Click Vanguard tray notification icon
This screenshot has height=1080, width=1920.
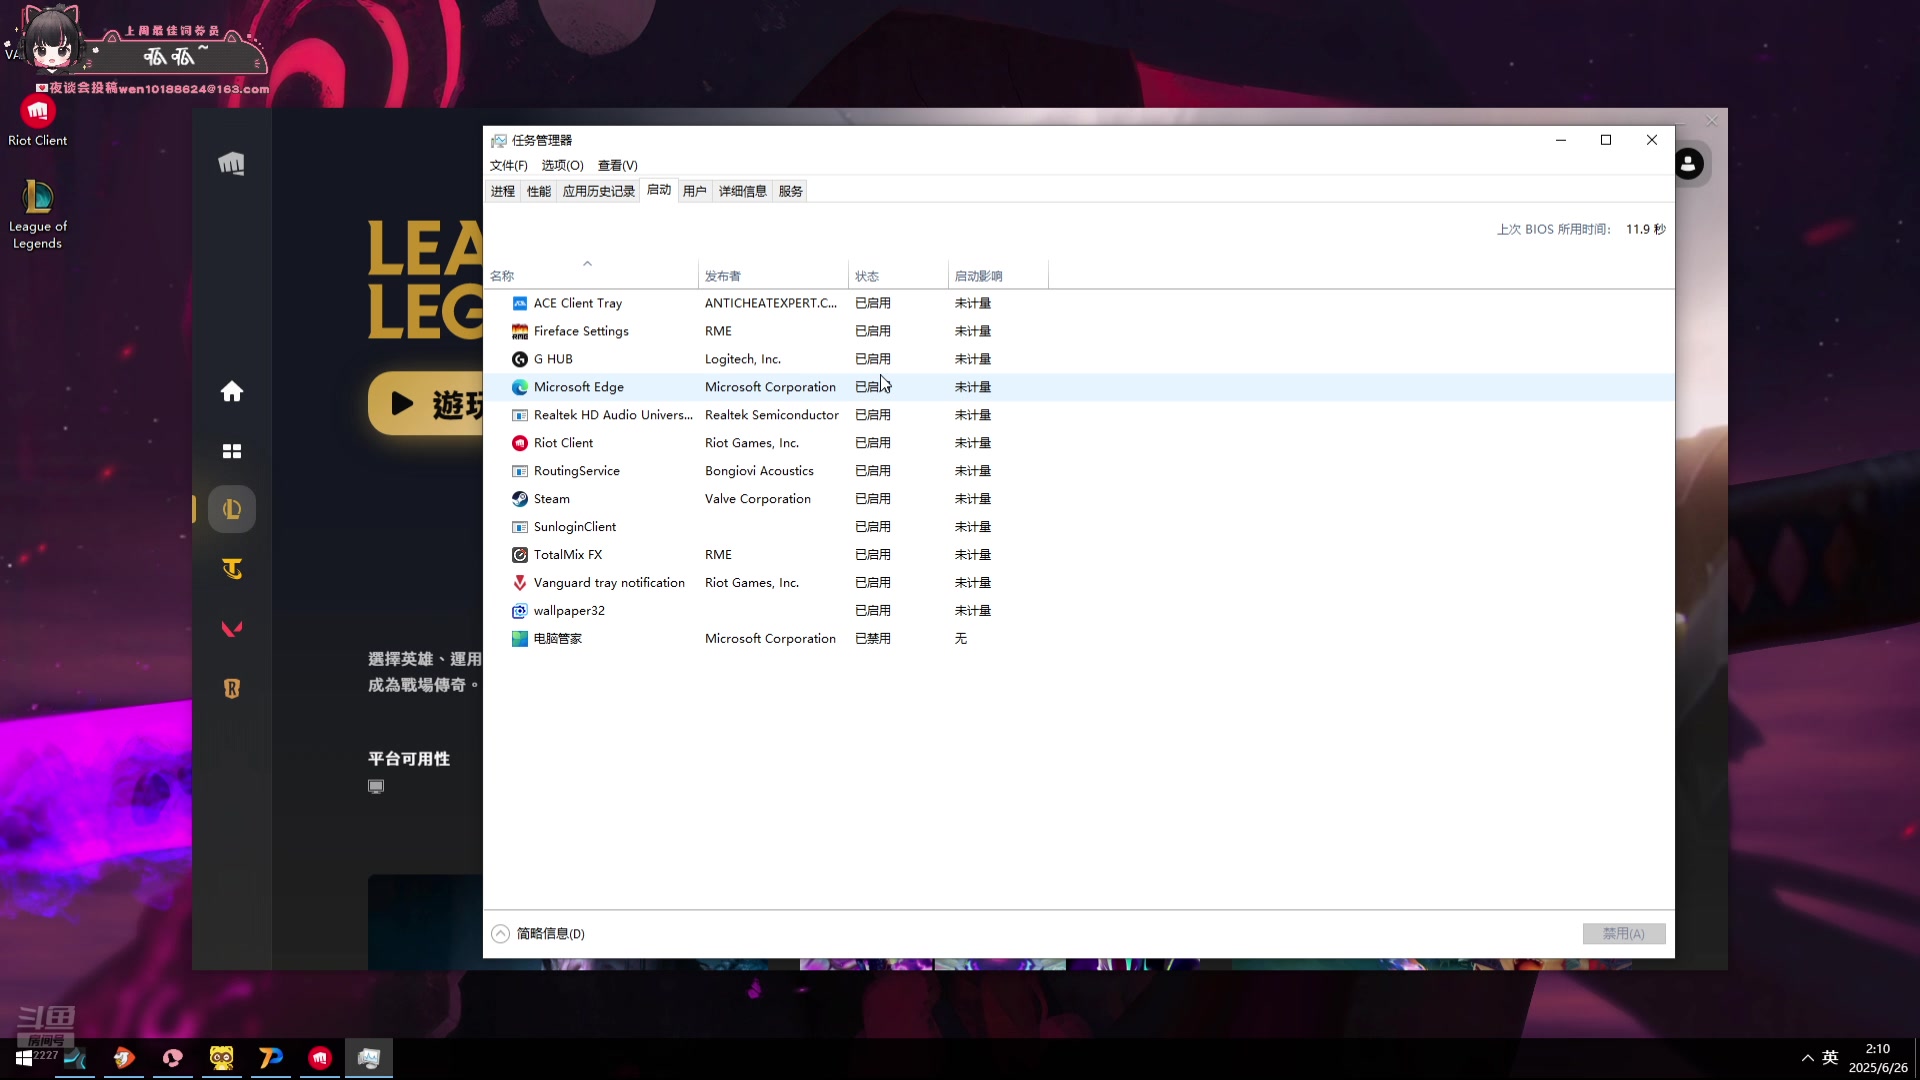click(520, 583)
